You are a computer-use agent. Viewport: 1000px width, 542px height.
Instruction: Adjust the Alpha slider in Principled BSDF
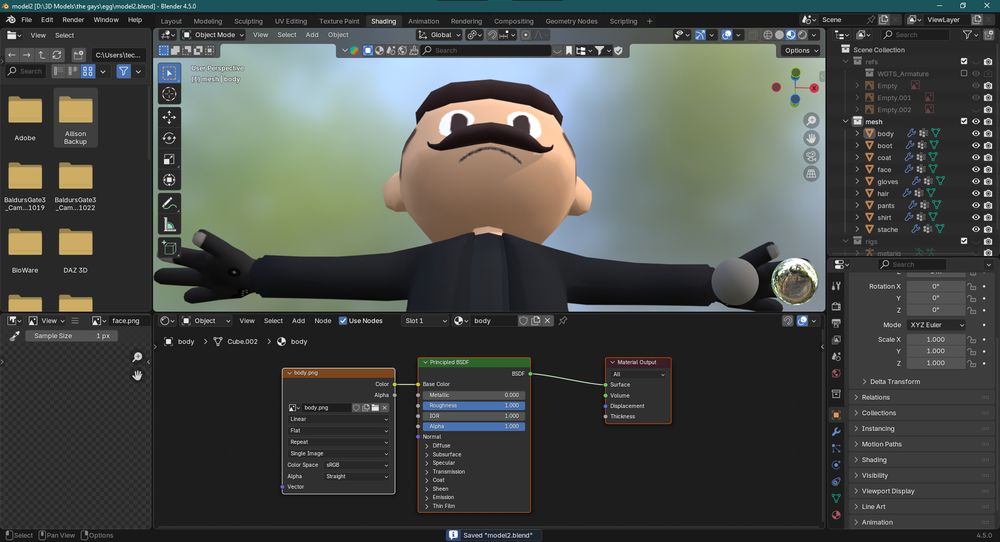click(474, 426)
